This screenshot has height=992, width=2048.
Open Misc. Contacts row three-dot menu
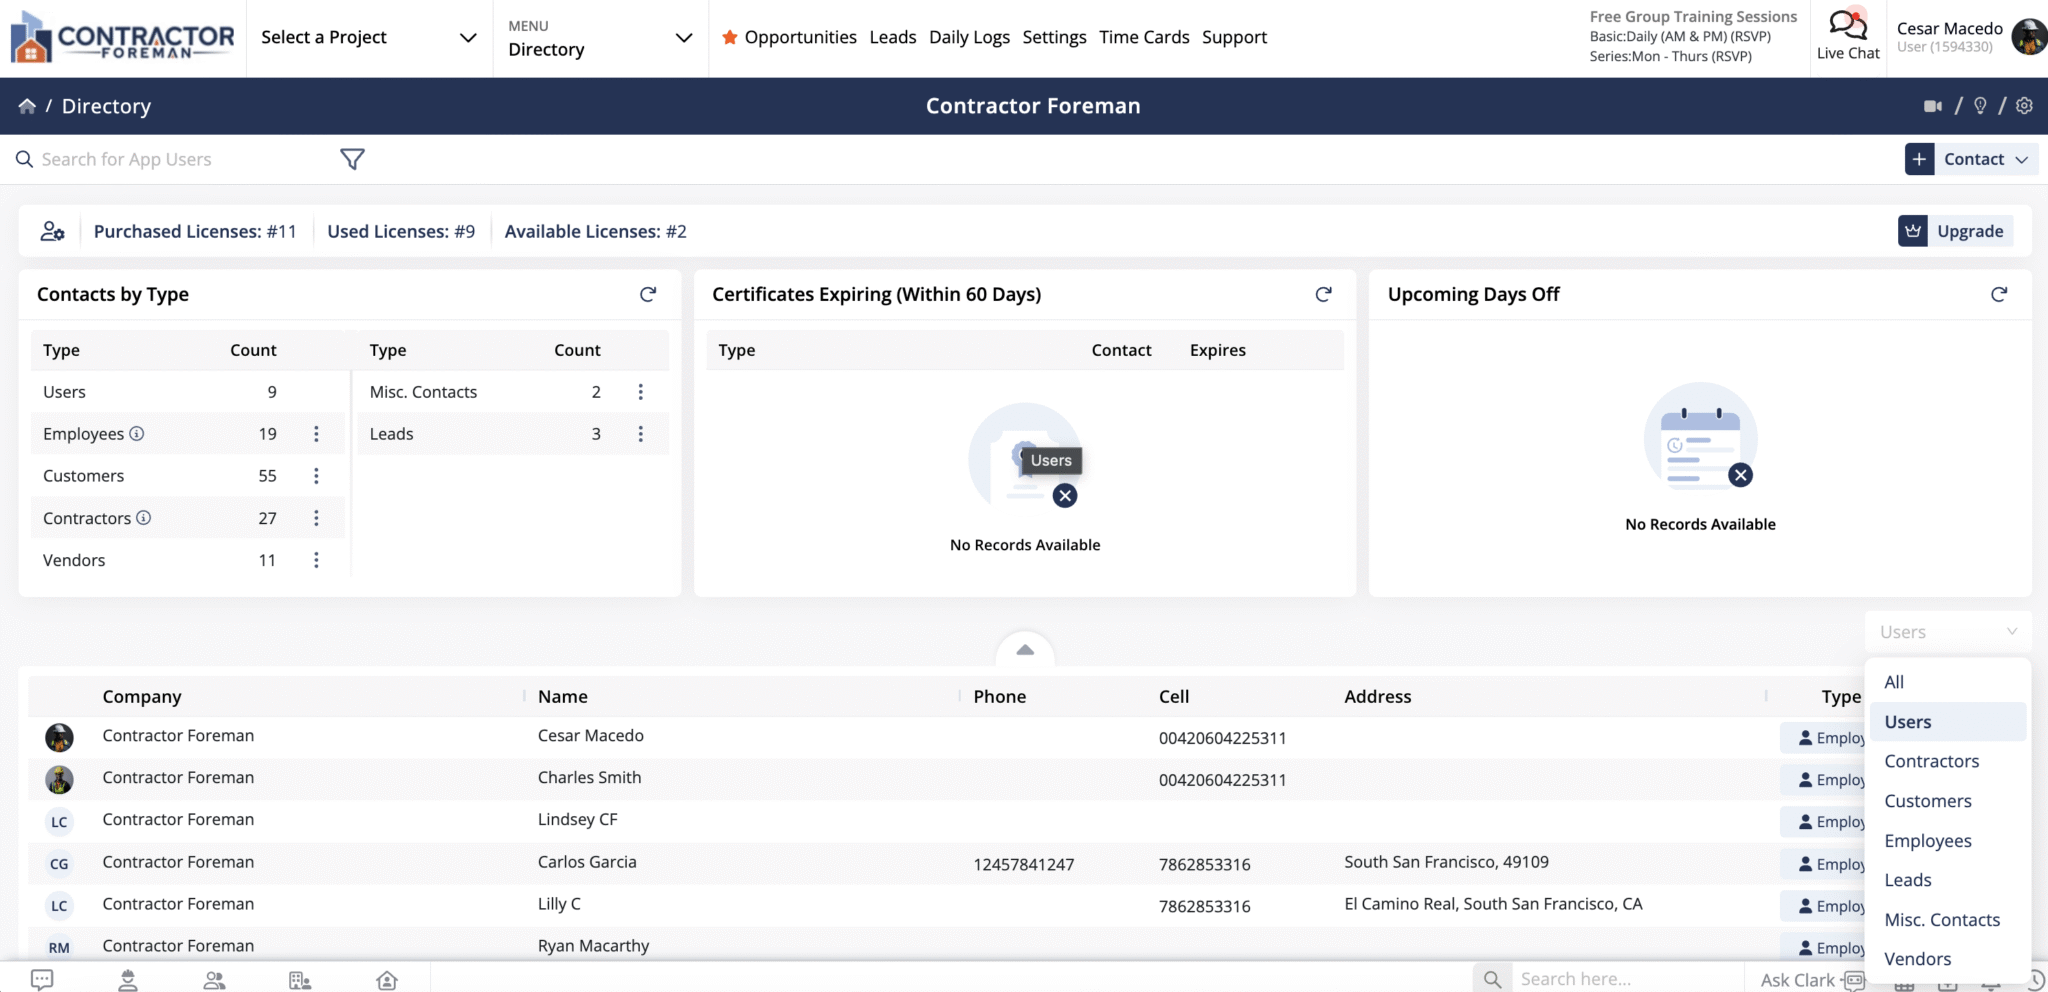(641, 392)
